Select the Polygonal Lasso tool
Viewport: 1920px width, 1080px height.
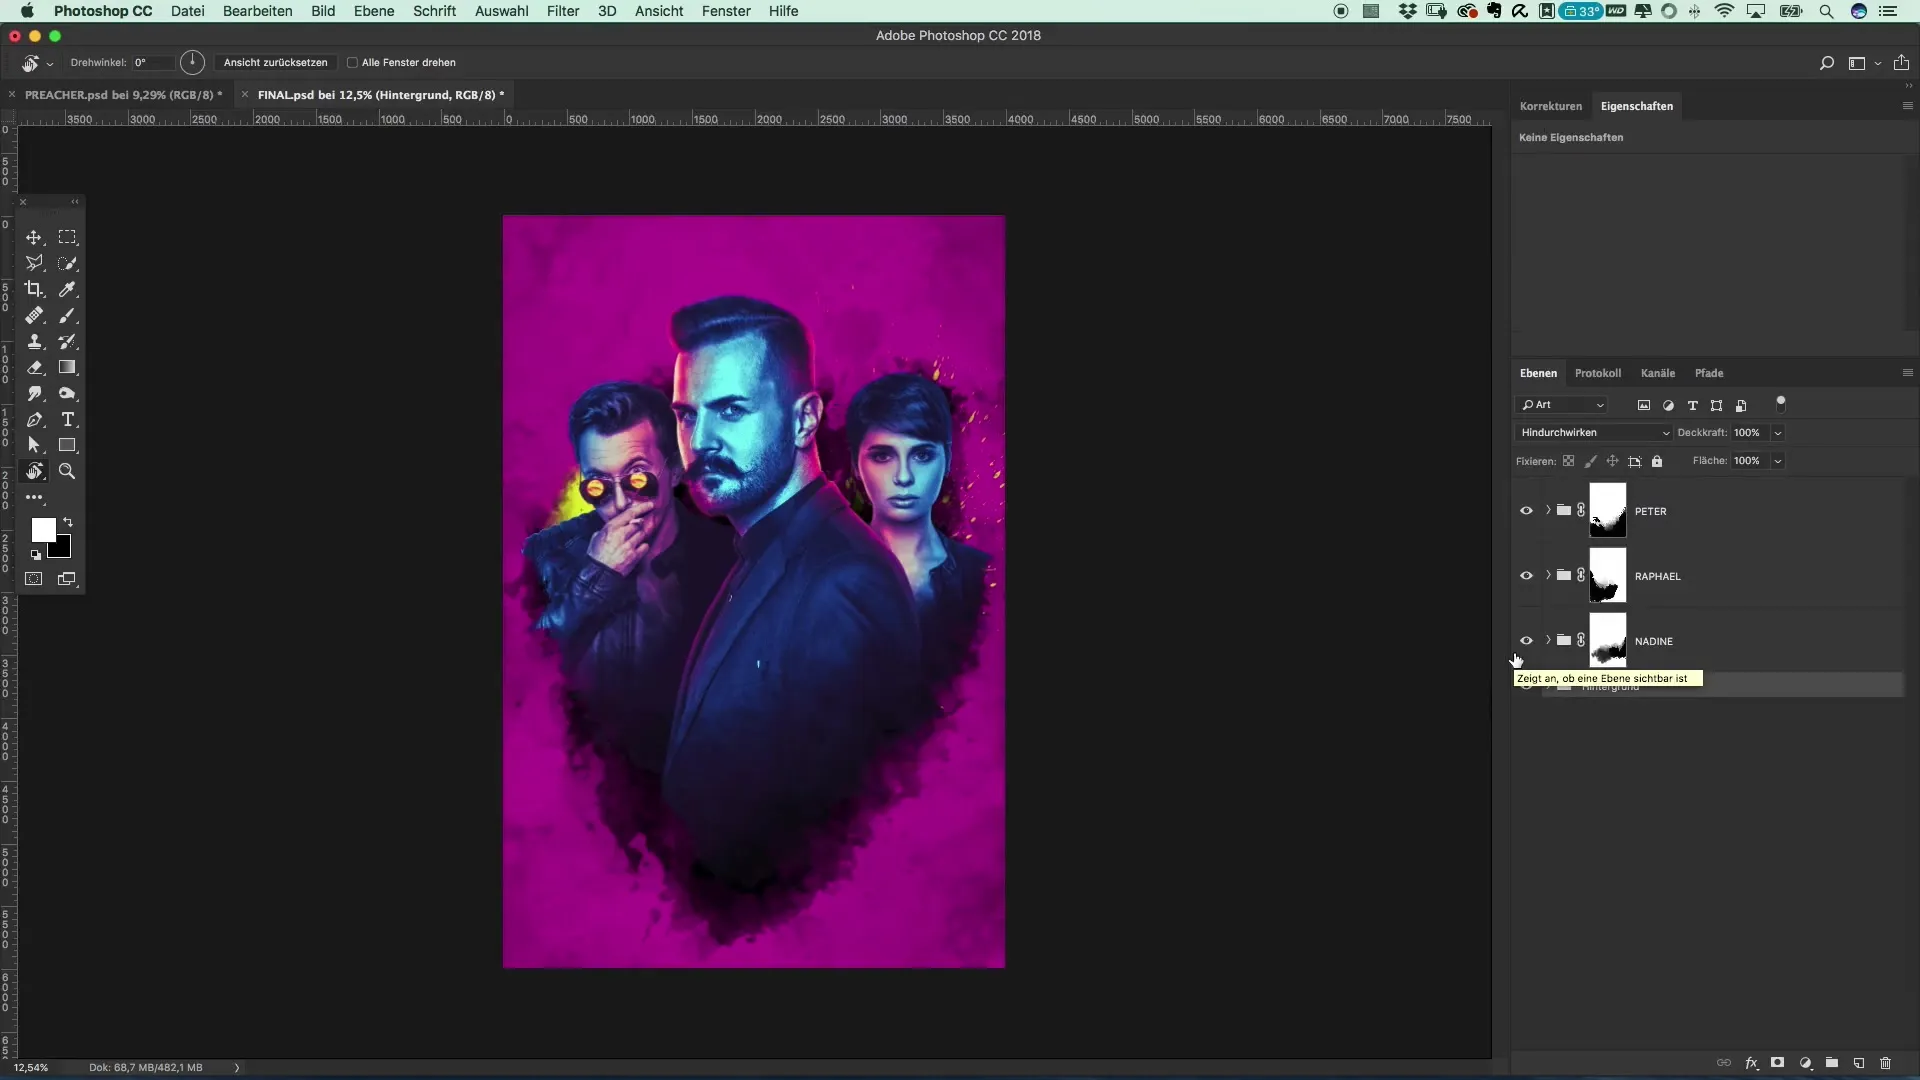coord(34,263)
